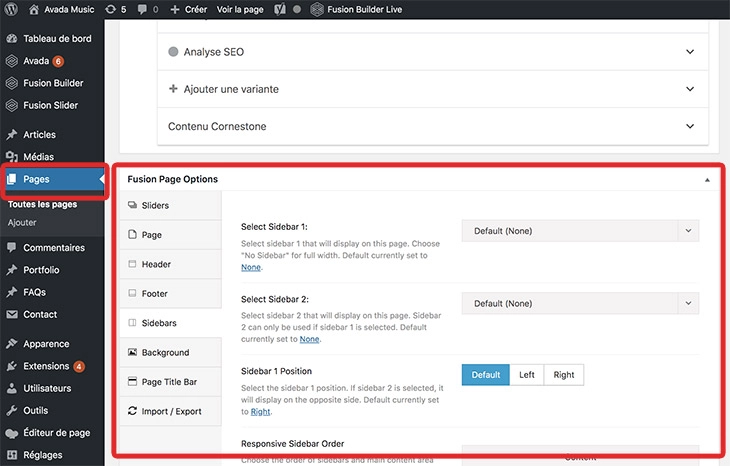Open the Select Sidebar 2 dropdown
Screen dimensions: 730x466
point(580,304)
